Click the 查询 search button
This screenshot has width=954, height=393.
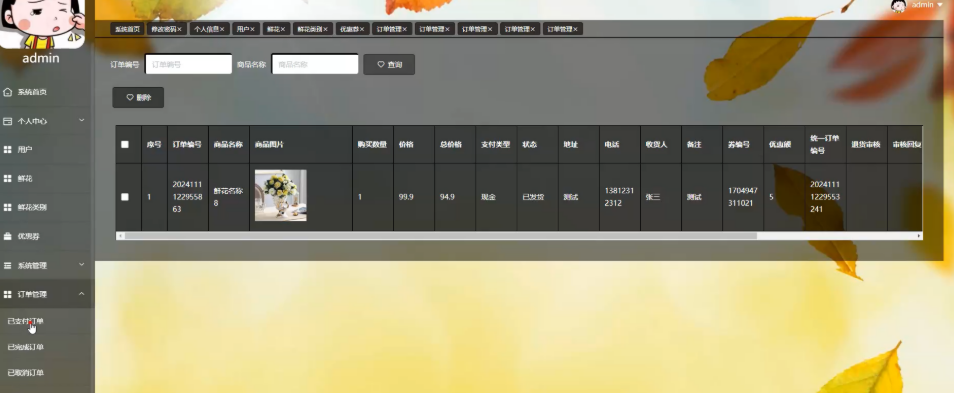(x=389, y=64)
